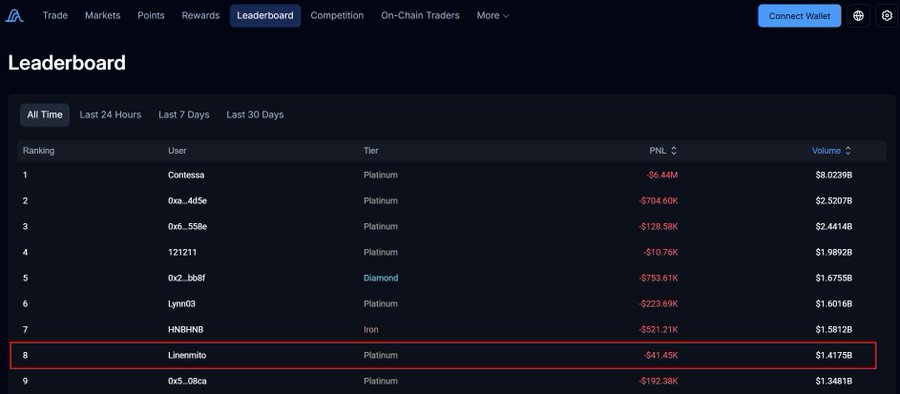
Task: Select user Lynn03
Action: [x=182, y=304]
